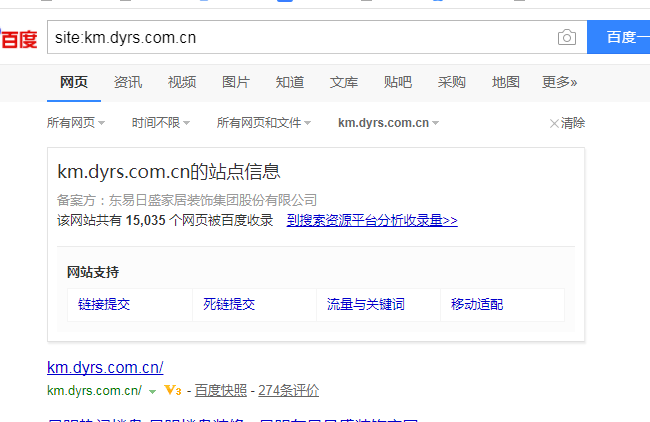The height and width of the screenshot is (422, 650).
Task: Open the 所有网页 filter dropdown
Action: [76, 123]
